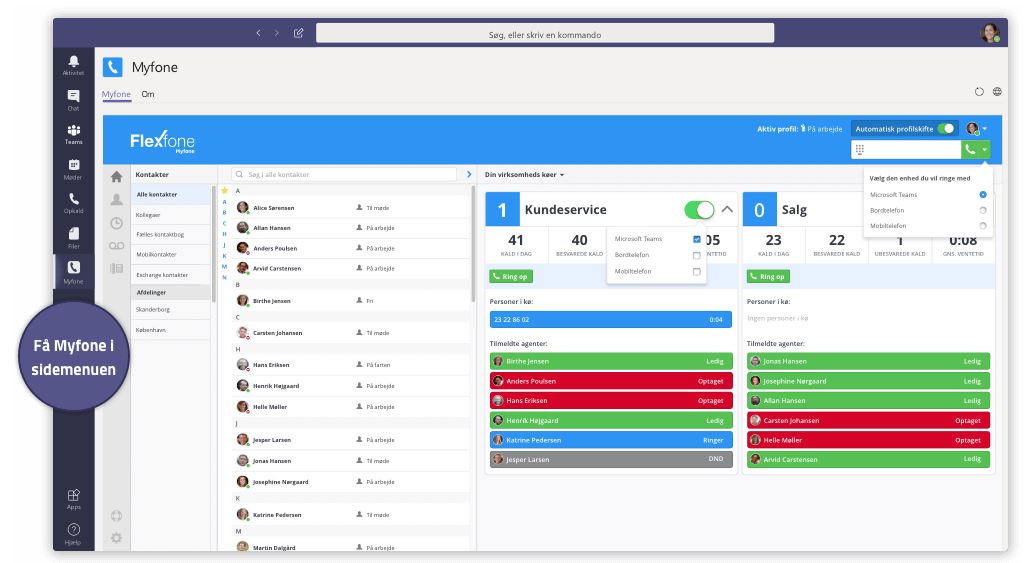The image size is (1029, 563).
Task: Open call history clock icon
Action: coord(117,223)
